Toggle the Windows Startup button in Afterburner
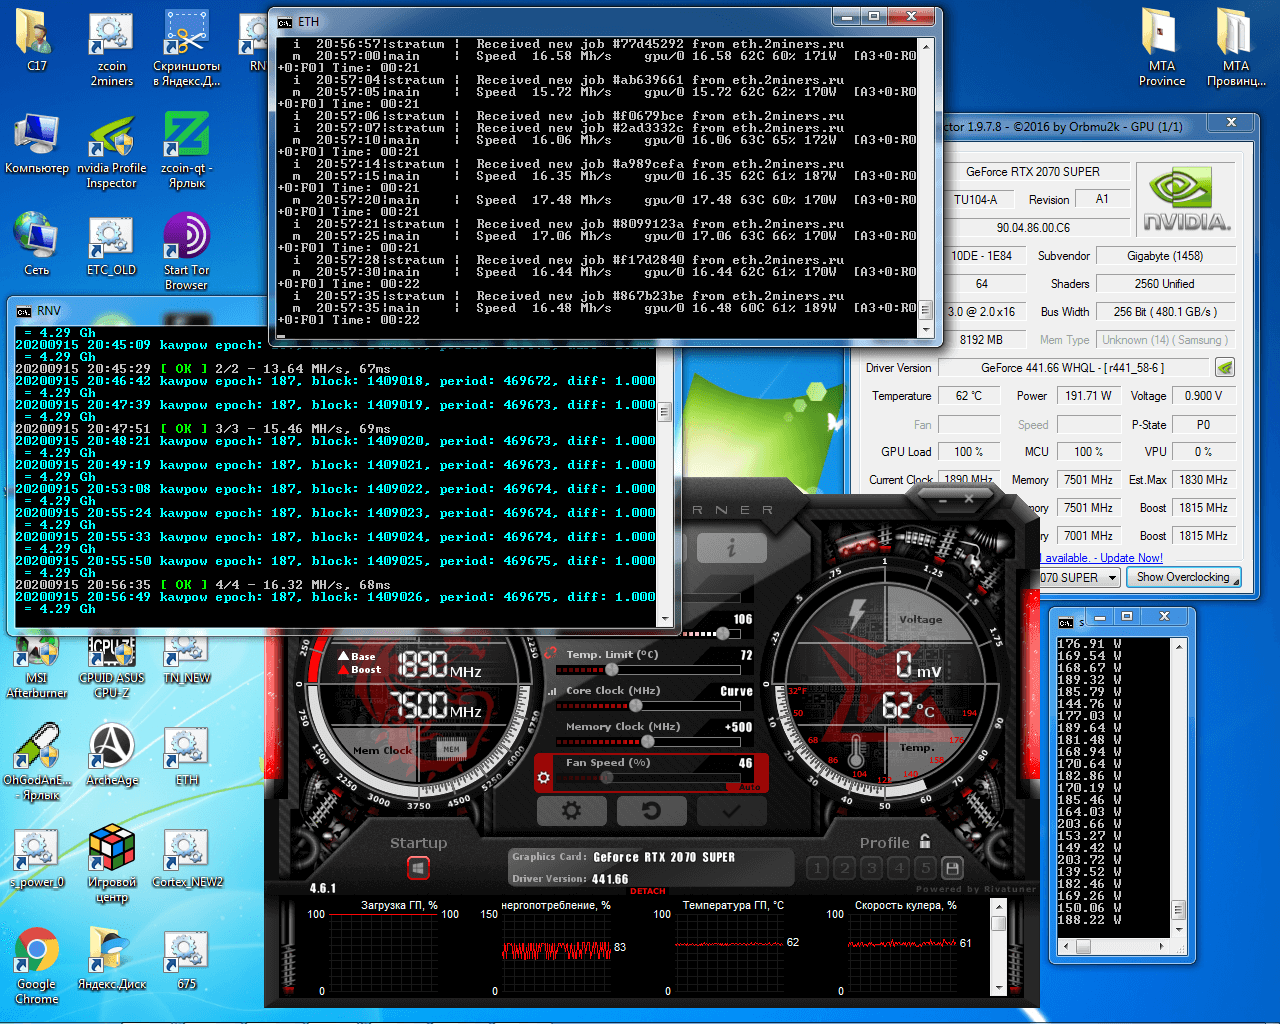 click(x=418, y=868)
